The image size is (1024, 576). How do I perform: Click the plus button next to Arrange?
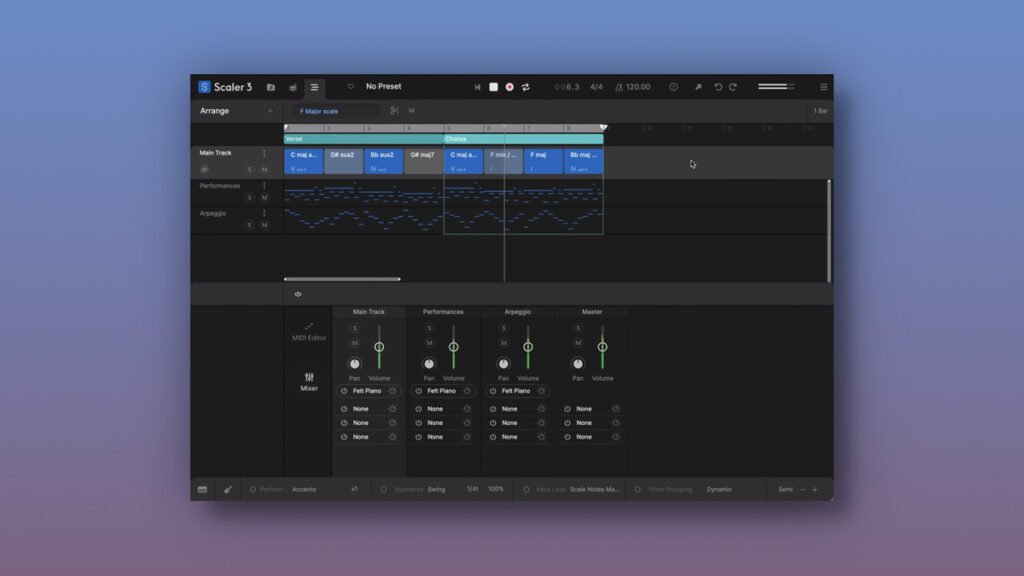[268, 110]
